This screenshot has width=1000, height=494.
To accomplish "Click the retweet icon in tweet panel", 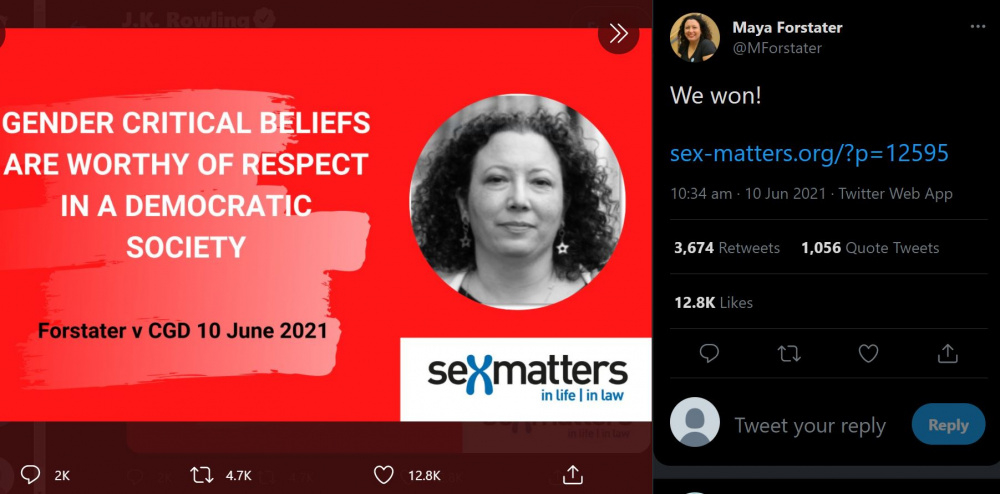I will pos(789,353).
